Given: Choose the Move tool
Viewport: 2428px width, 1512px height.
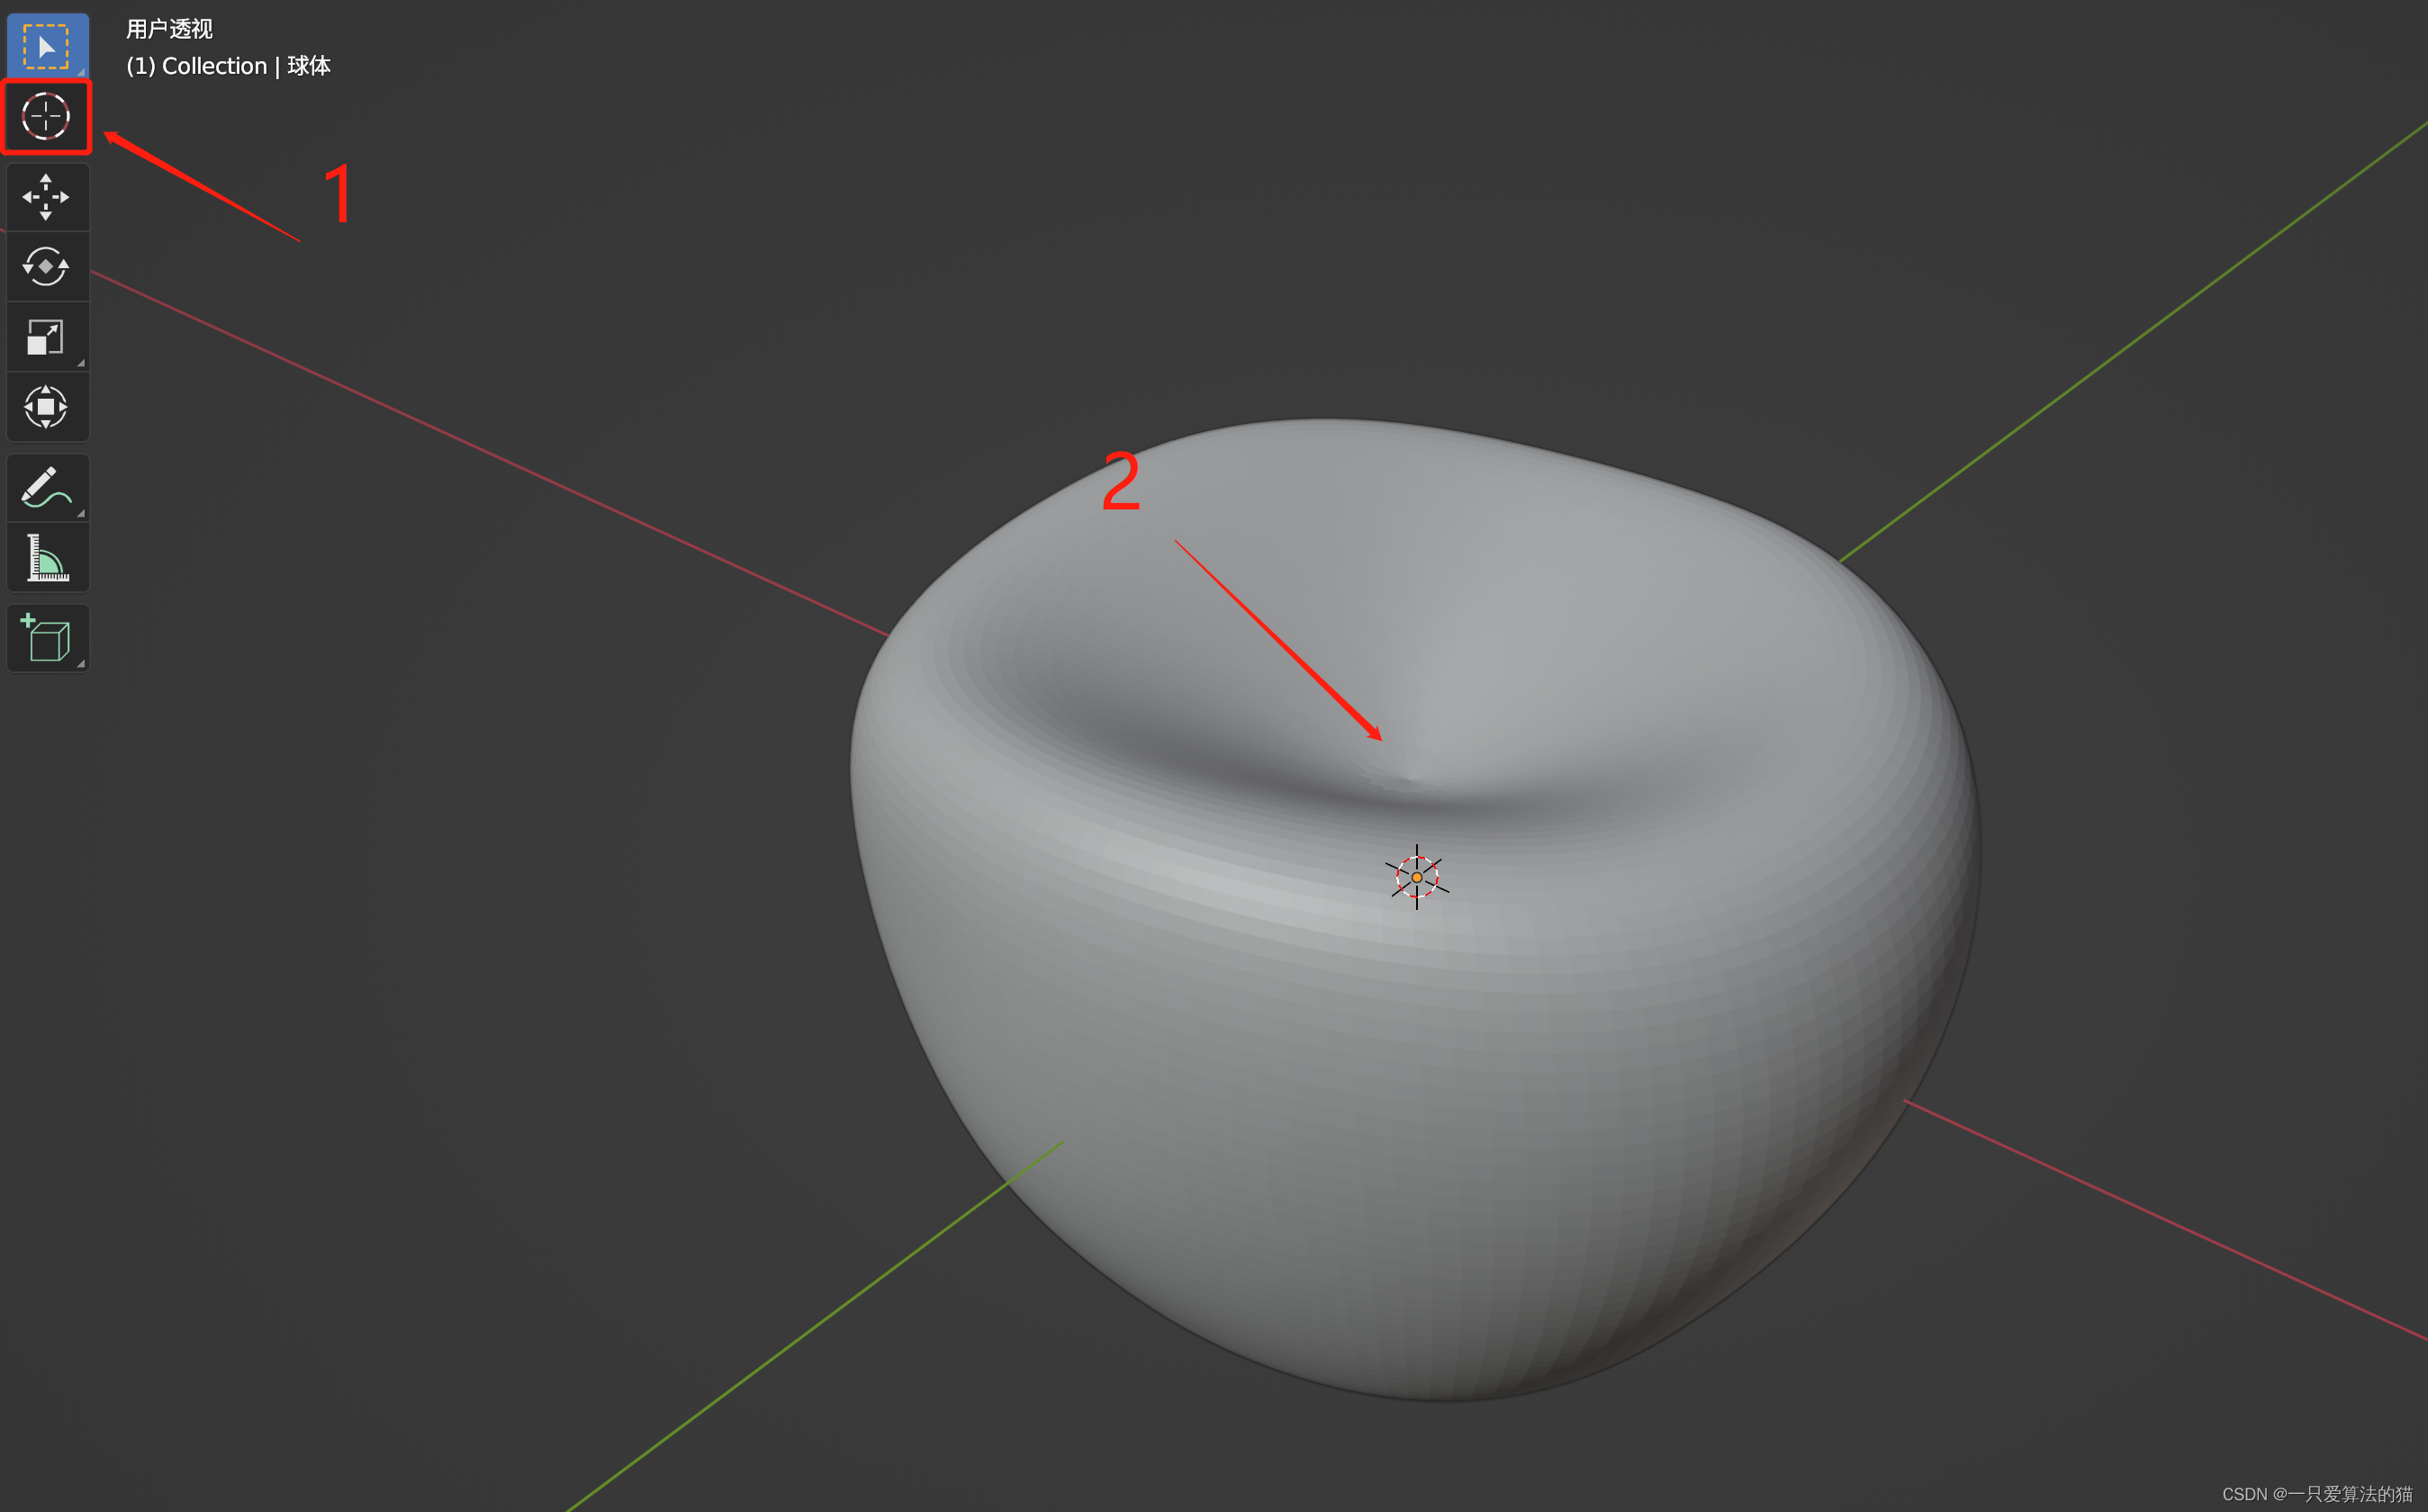Looking at the screenshot, I should pos(46,197).
